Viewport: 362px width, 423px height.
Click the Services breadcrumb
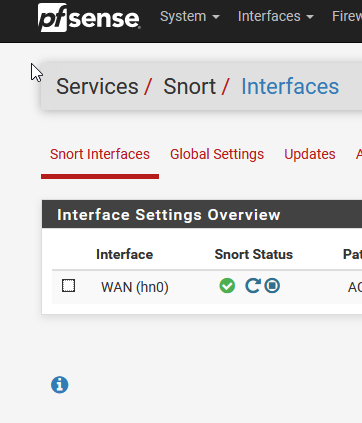(x=97, y=87)
